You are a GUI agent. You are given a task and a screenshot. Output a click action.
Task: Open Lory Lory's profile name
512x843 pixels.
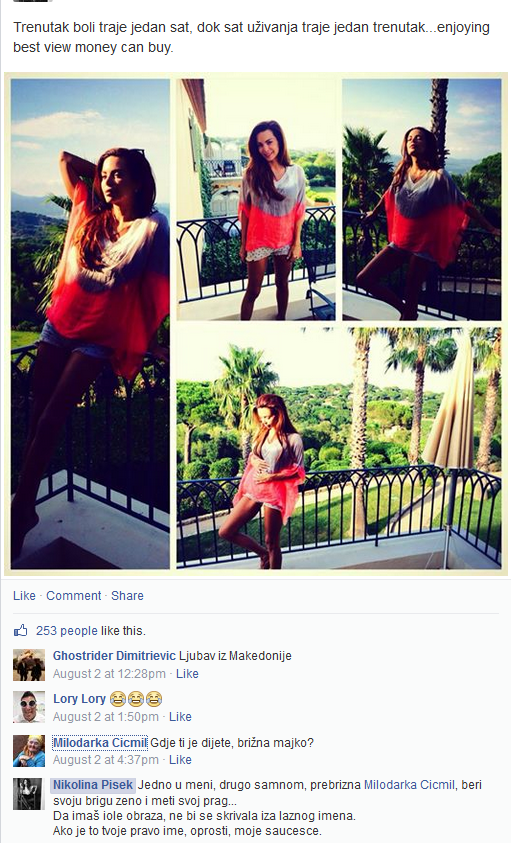[x=79, y=699]
